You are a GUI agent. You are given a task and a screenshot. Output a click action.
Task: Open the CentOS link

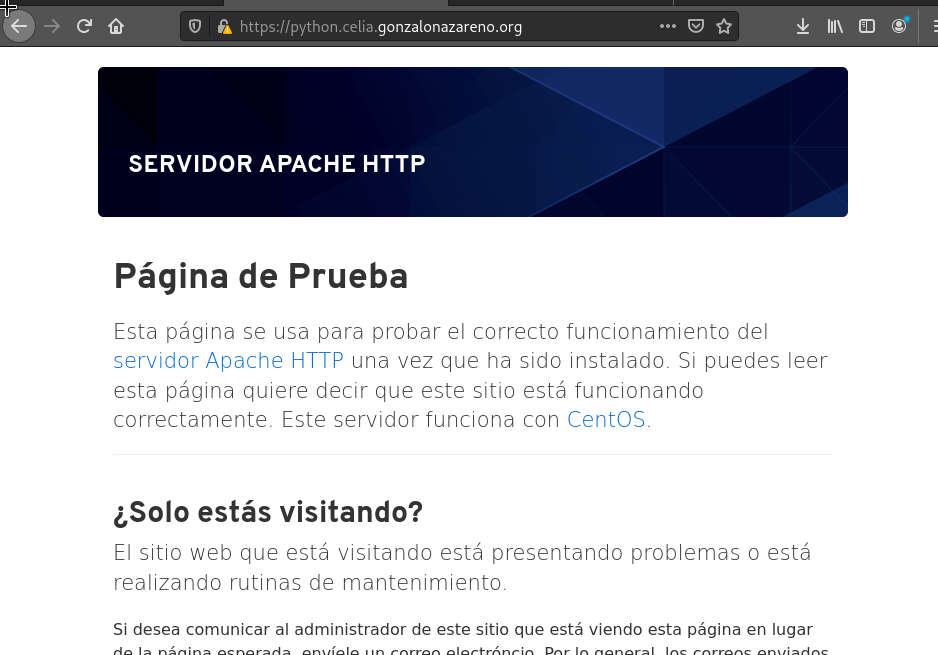[x=604, y=419]
